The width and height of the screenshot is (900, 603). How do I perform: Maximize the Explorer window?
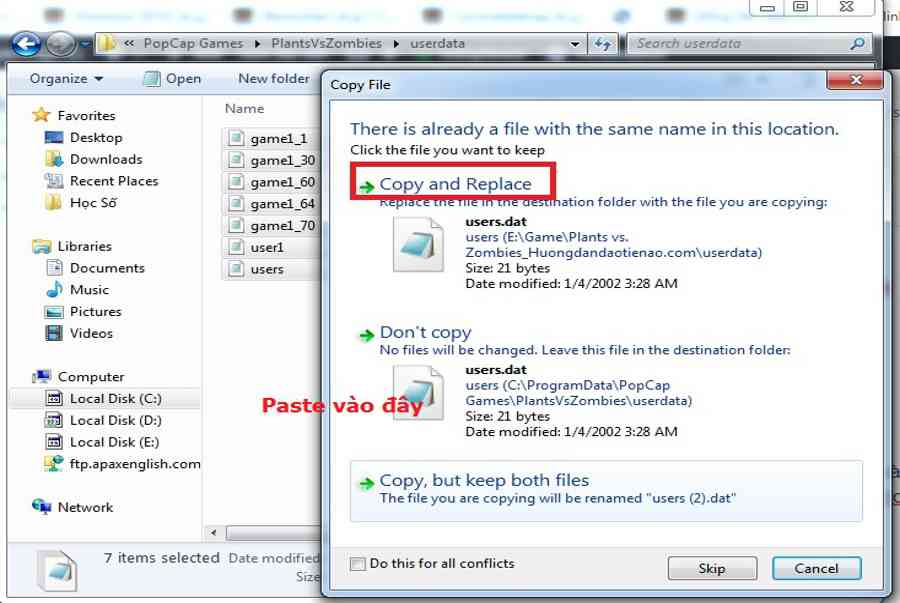point(801,7)
